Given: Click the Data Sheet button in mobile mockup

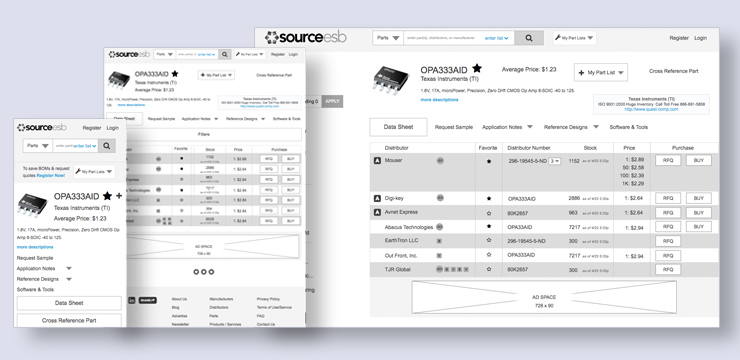Looking at the screenshot, I should click(69, 303).
